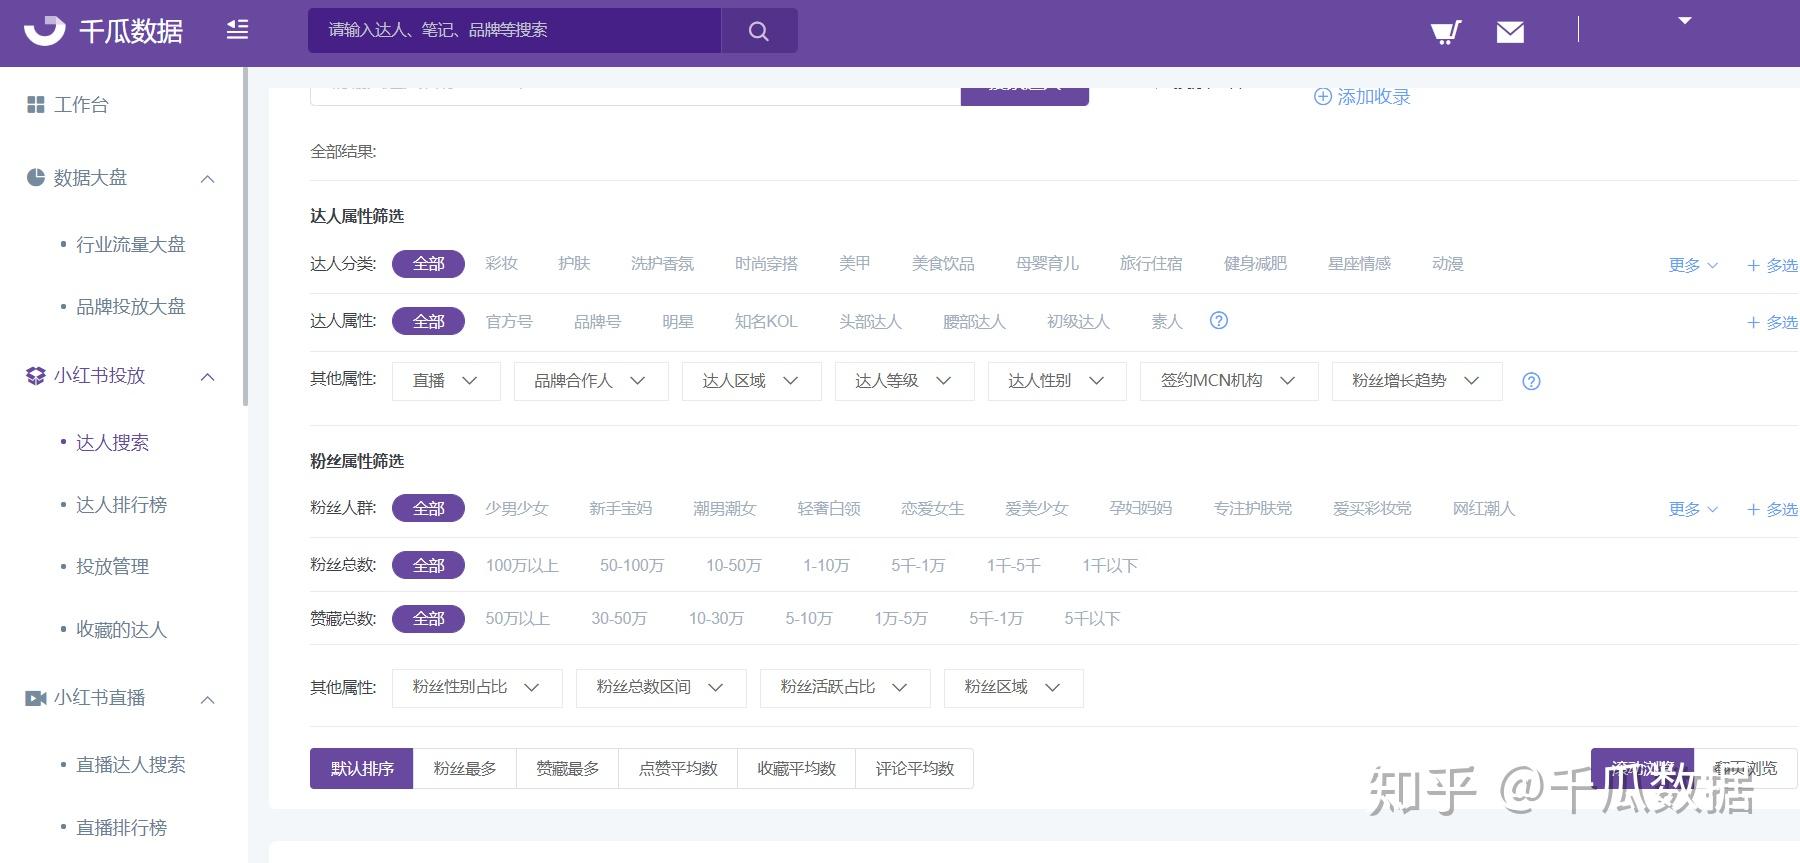
Task: Click 小红书投放 cube icon
Action: (x=35, y=376)
